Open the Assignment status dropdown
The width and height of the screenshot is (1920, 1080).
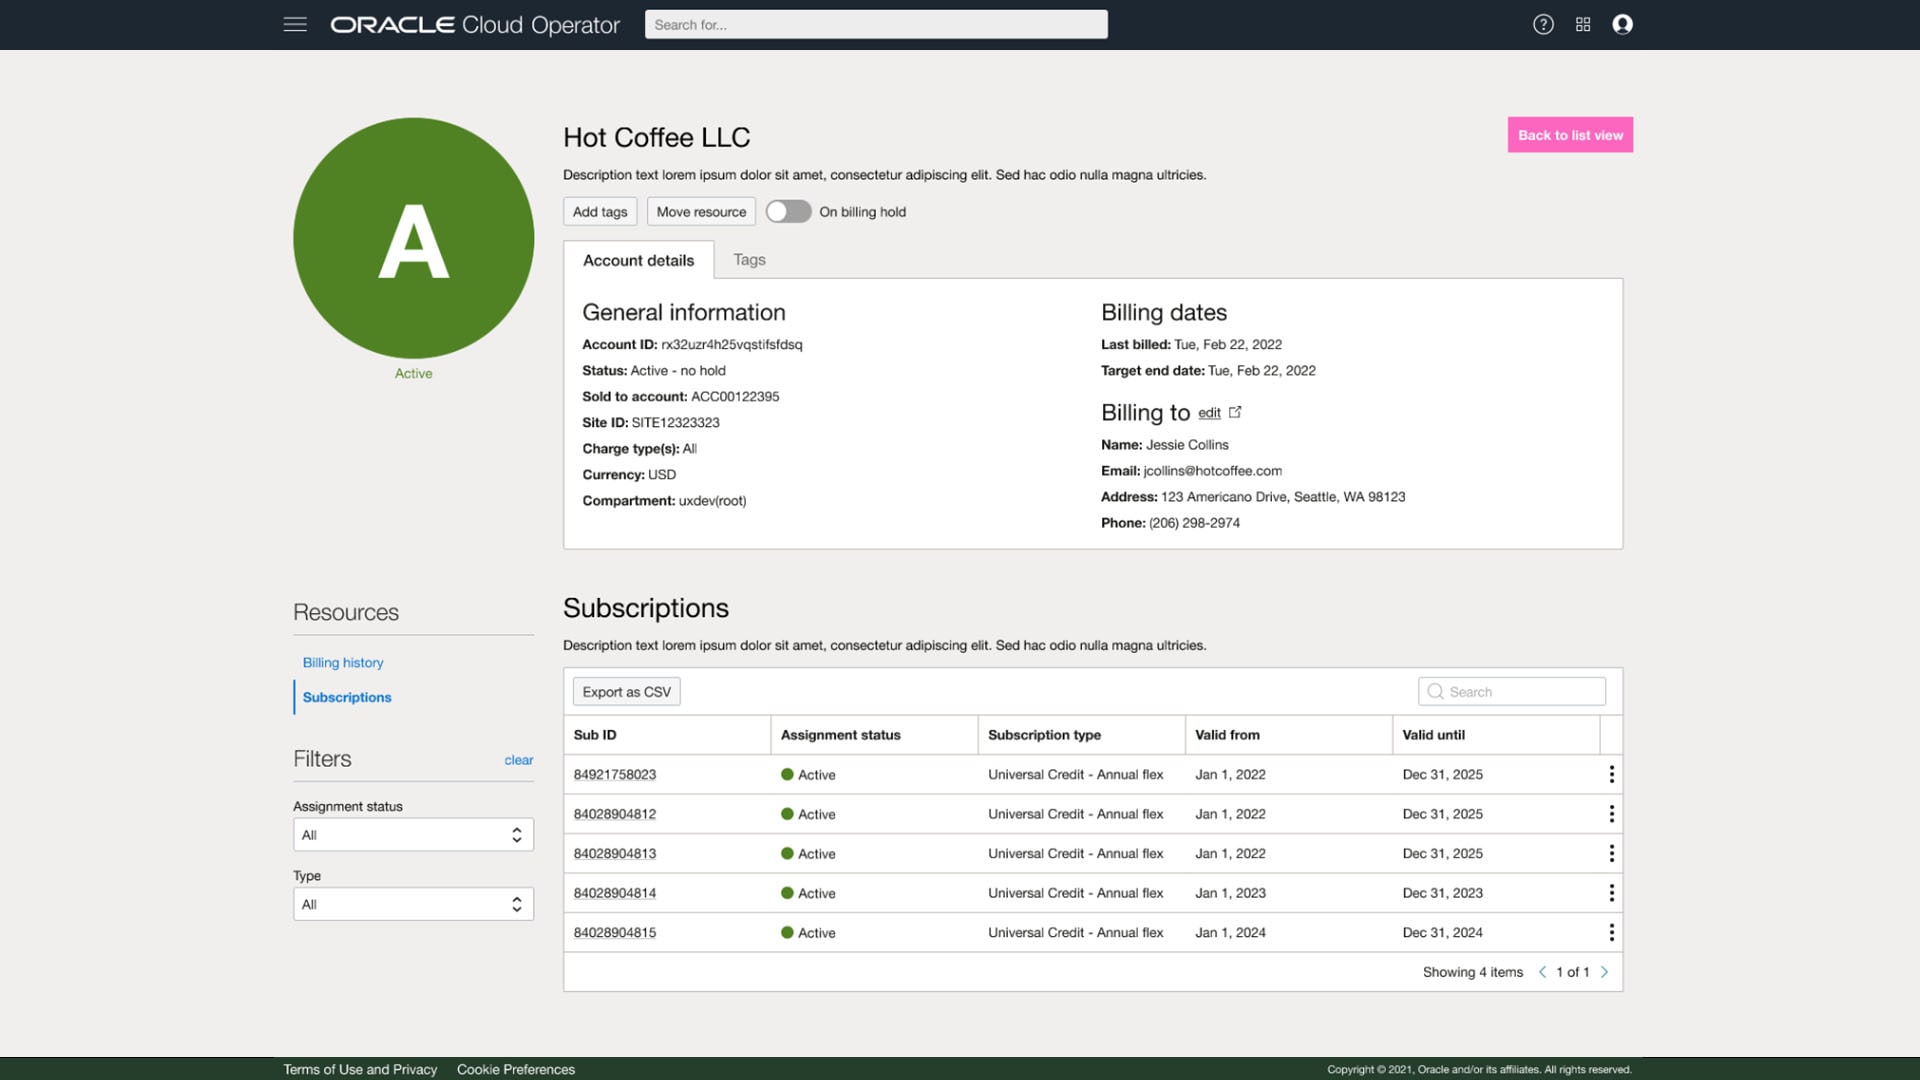pos(413,834)
